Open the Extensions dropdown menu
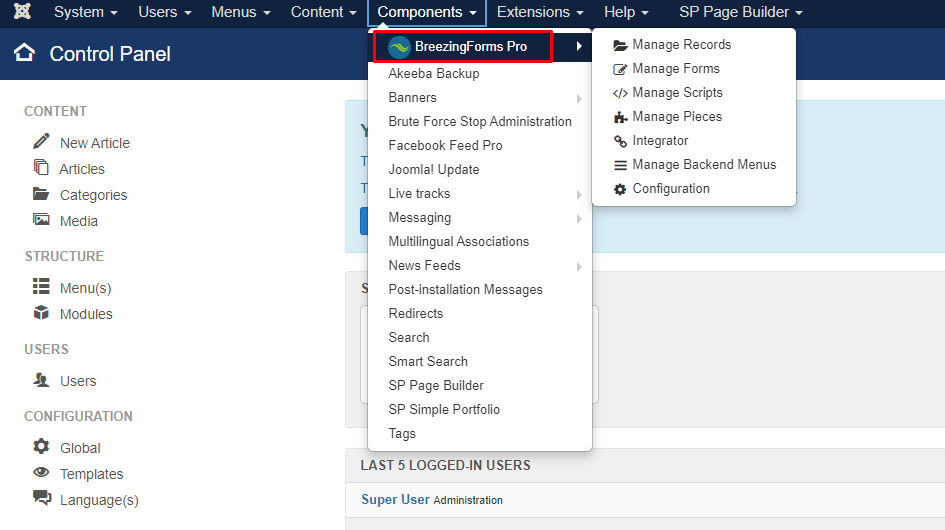This screenshot has width=945, height=530. (x=540, y=12)
